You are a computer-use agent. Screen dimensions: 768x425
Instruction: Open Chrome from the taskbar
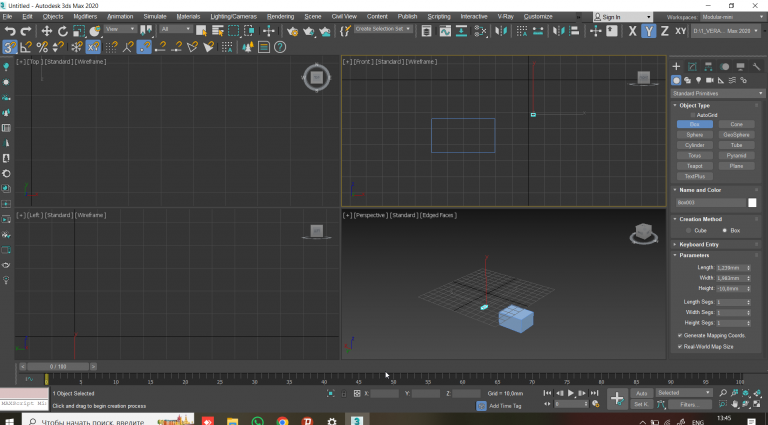click(283, 421)
